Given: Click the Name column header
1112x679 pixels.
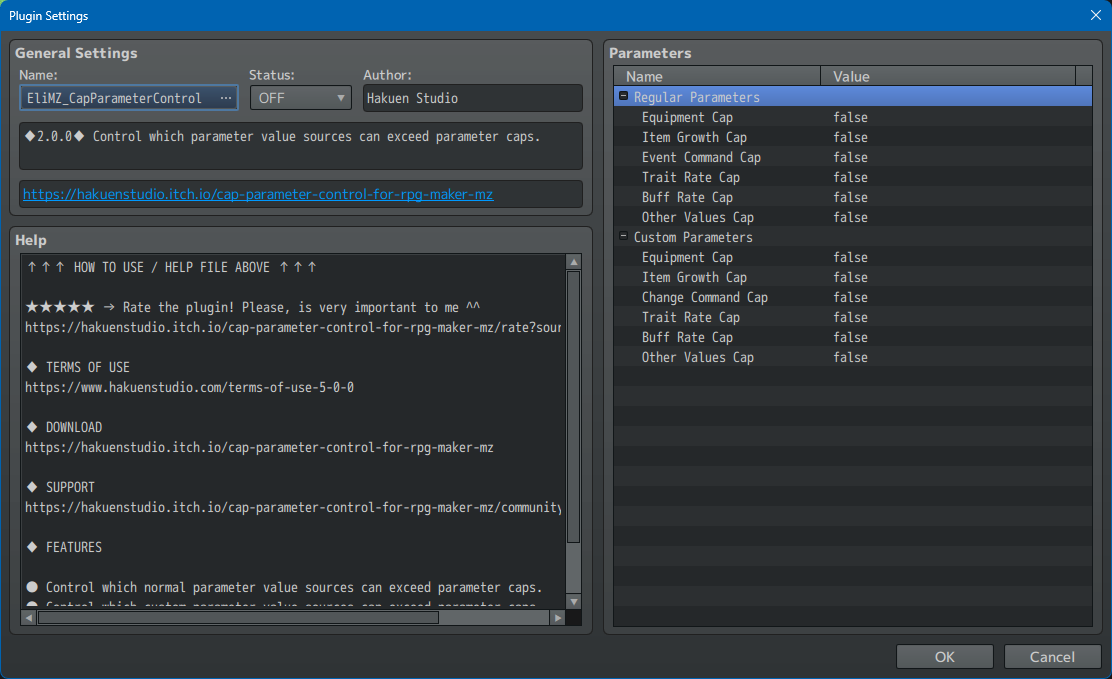Looking at the screenshot, I should pyautogui.click(x=717, y=76).
